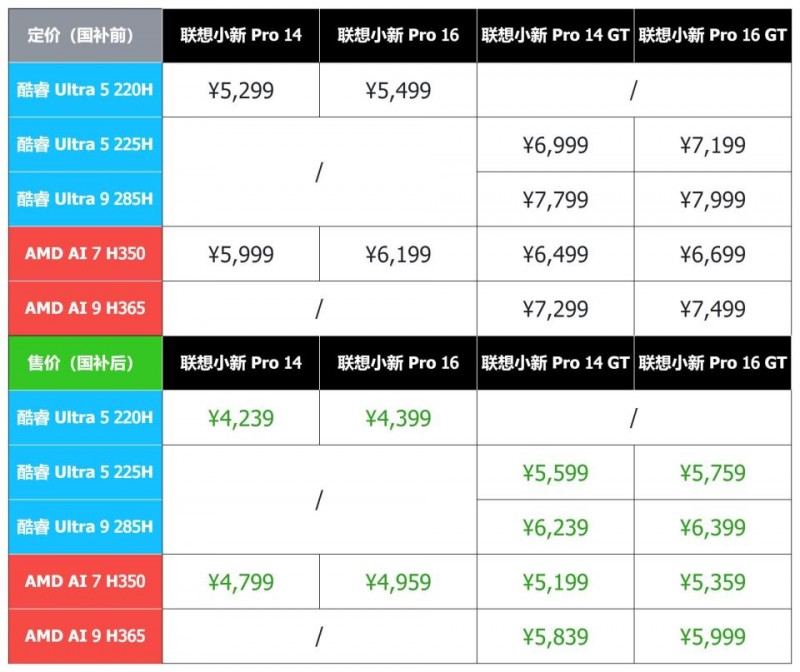Click the ¥7,799 price cell

point(555,200)
